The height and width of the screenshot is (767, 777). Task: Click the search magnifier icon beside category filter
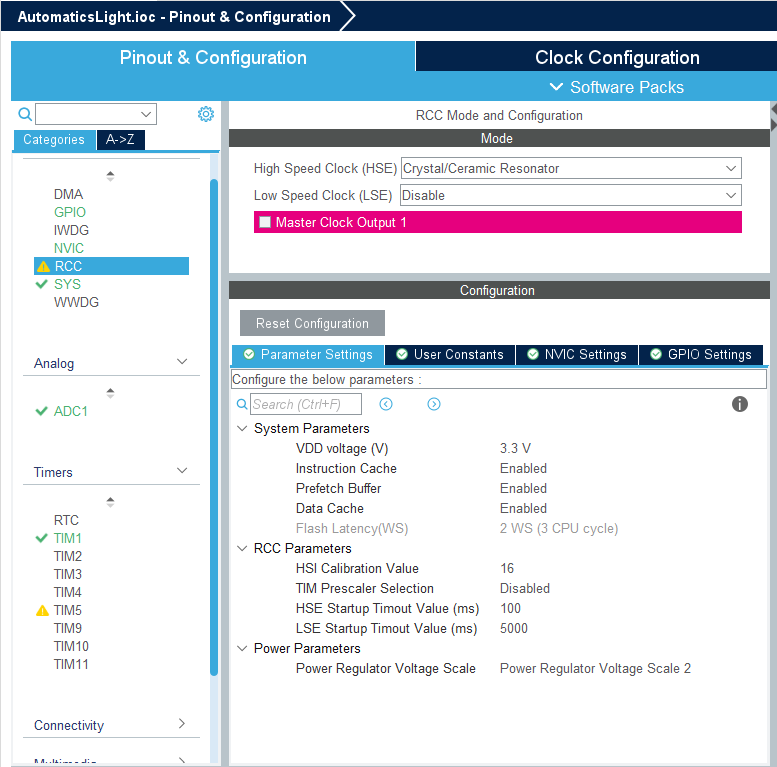pos(25,114)
